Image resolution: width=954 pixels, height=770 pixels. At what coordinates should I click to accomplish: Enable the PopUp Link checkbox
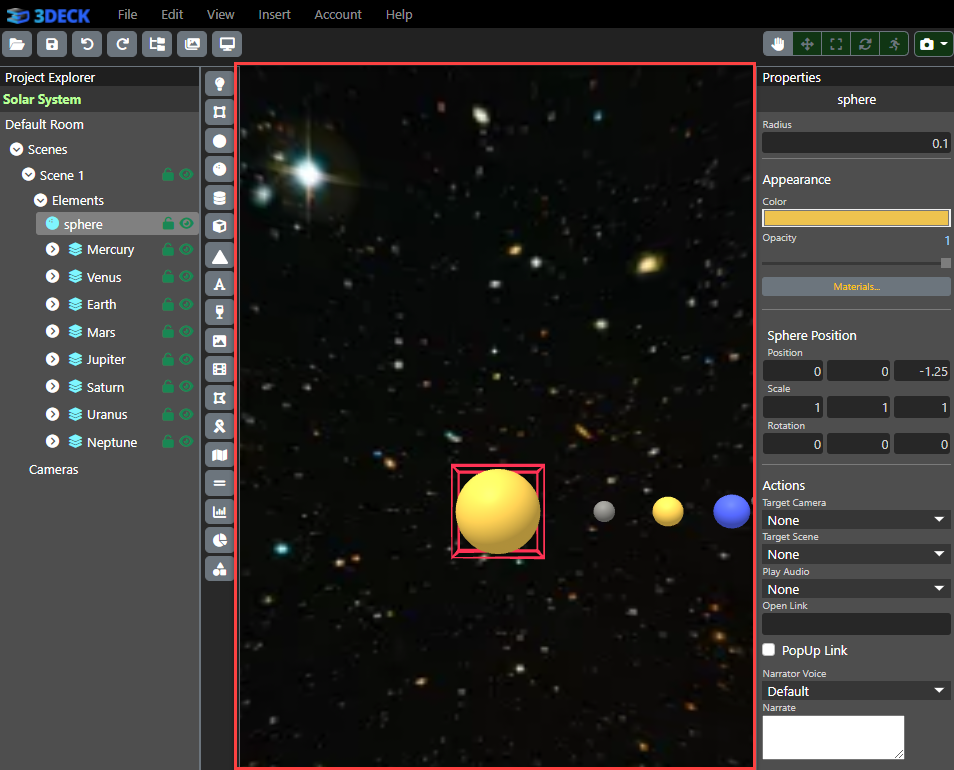769,650
